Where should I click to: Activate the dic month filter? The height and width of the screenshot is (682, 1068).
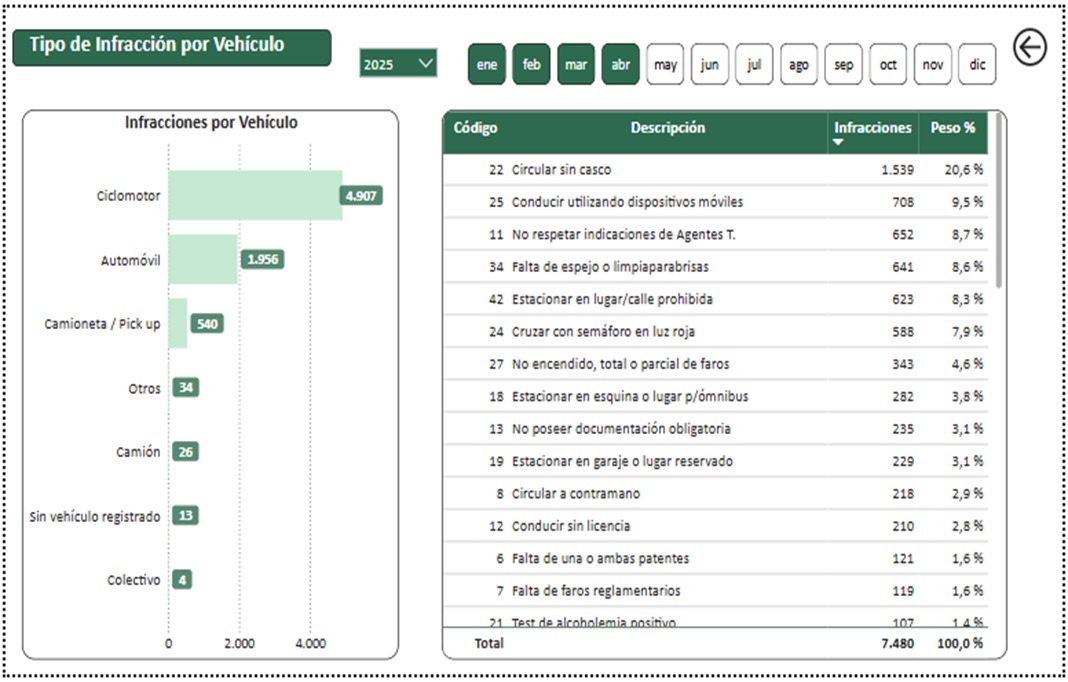[x=977, y=65]
